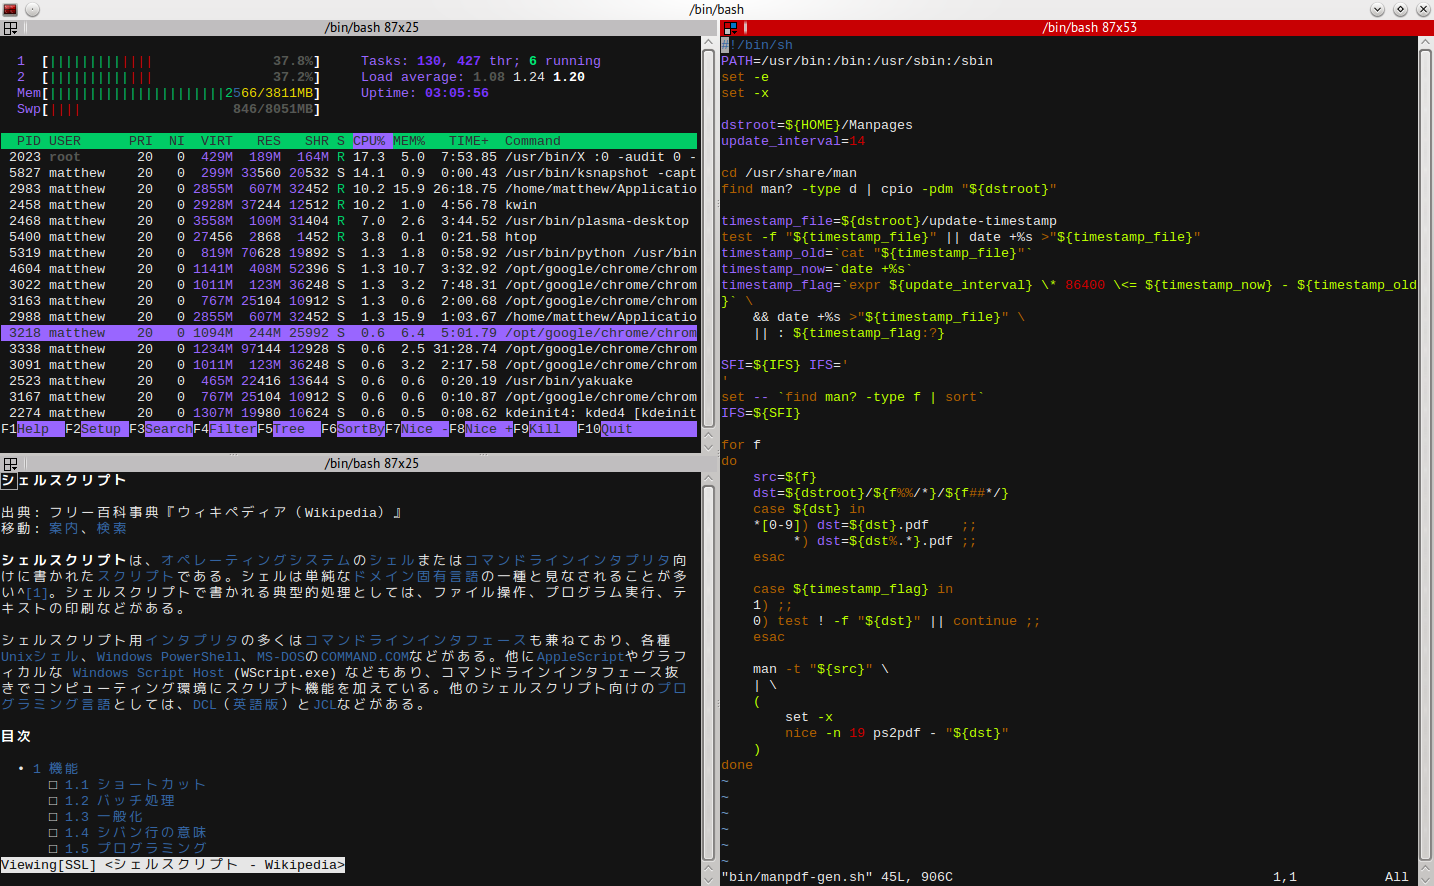Select process 2023 root /usr/bin/X
Screen dimensions: 1434x886
[x=349, y=157]
